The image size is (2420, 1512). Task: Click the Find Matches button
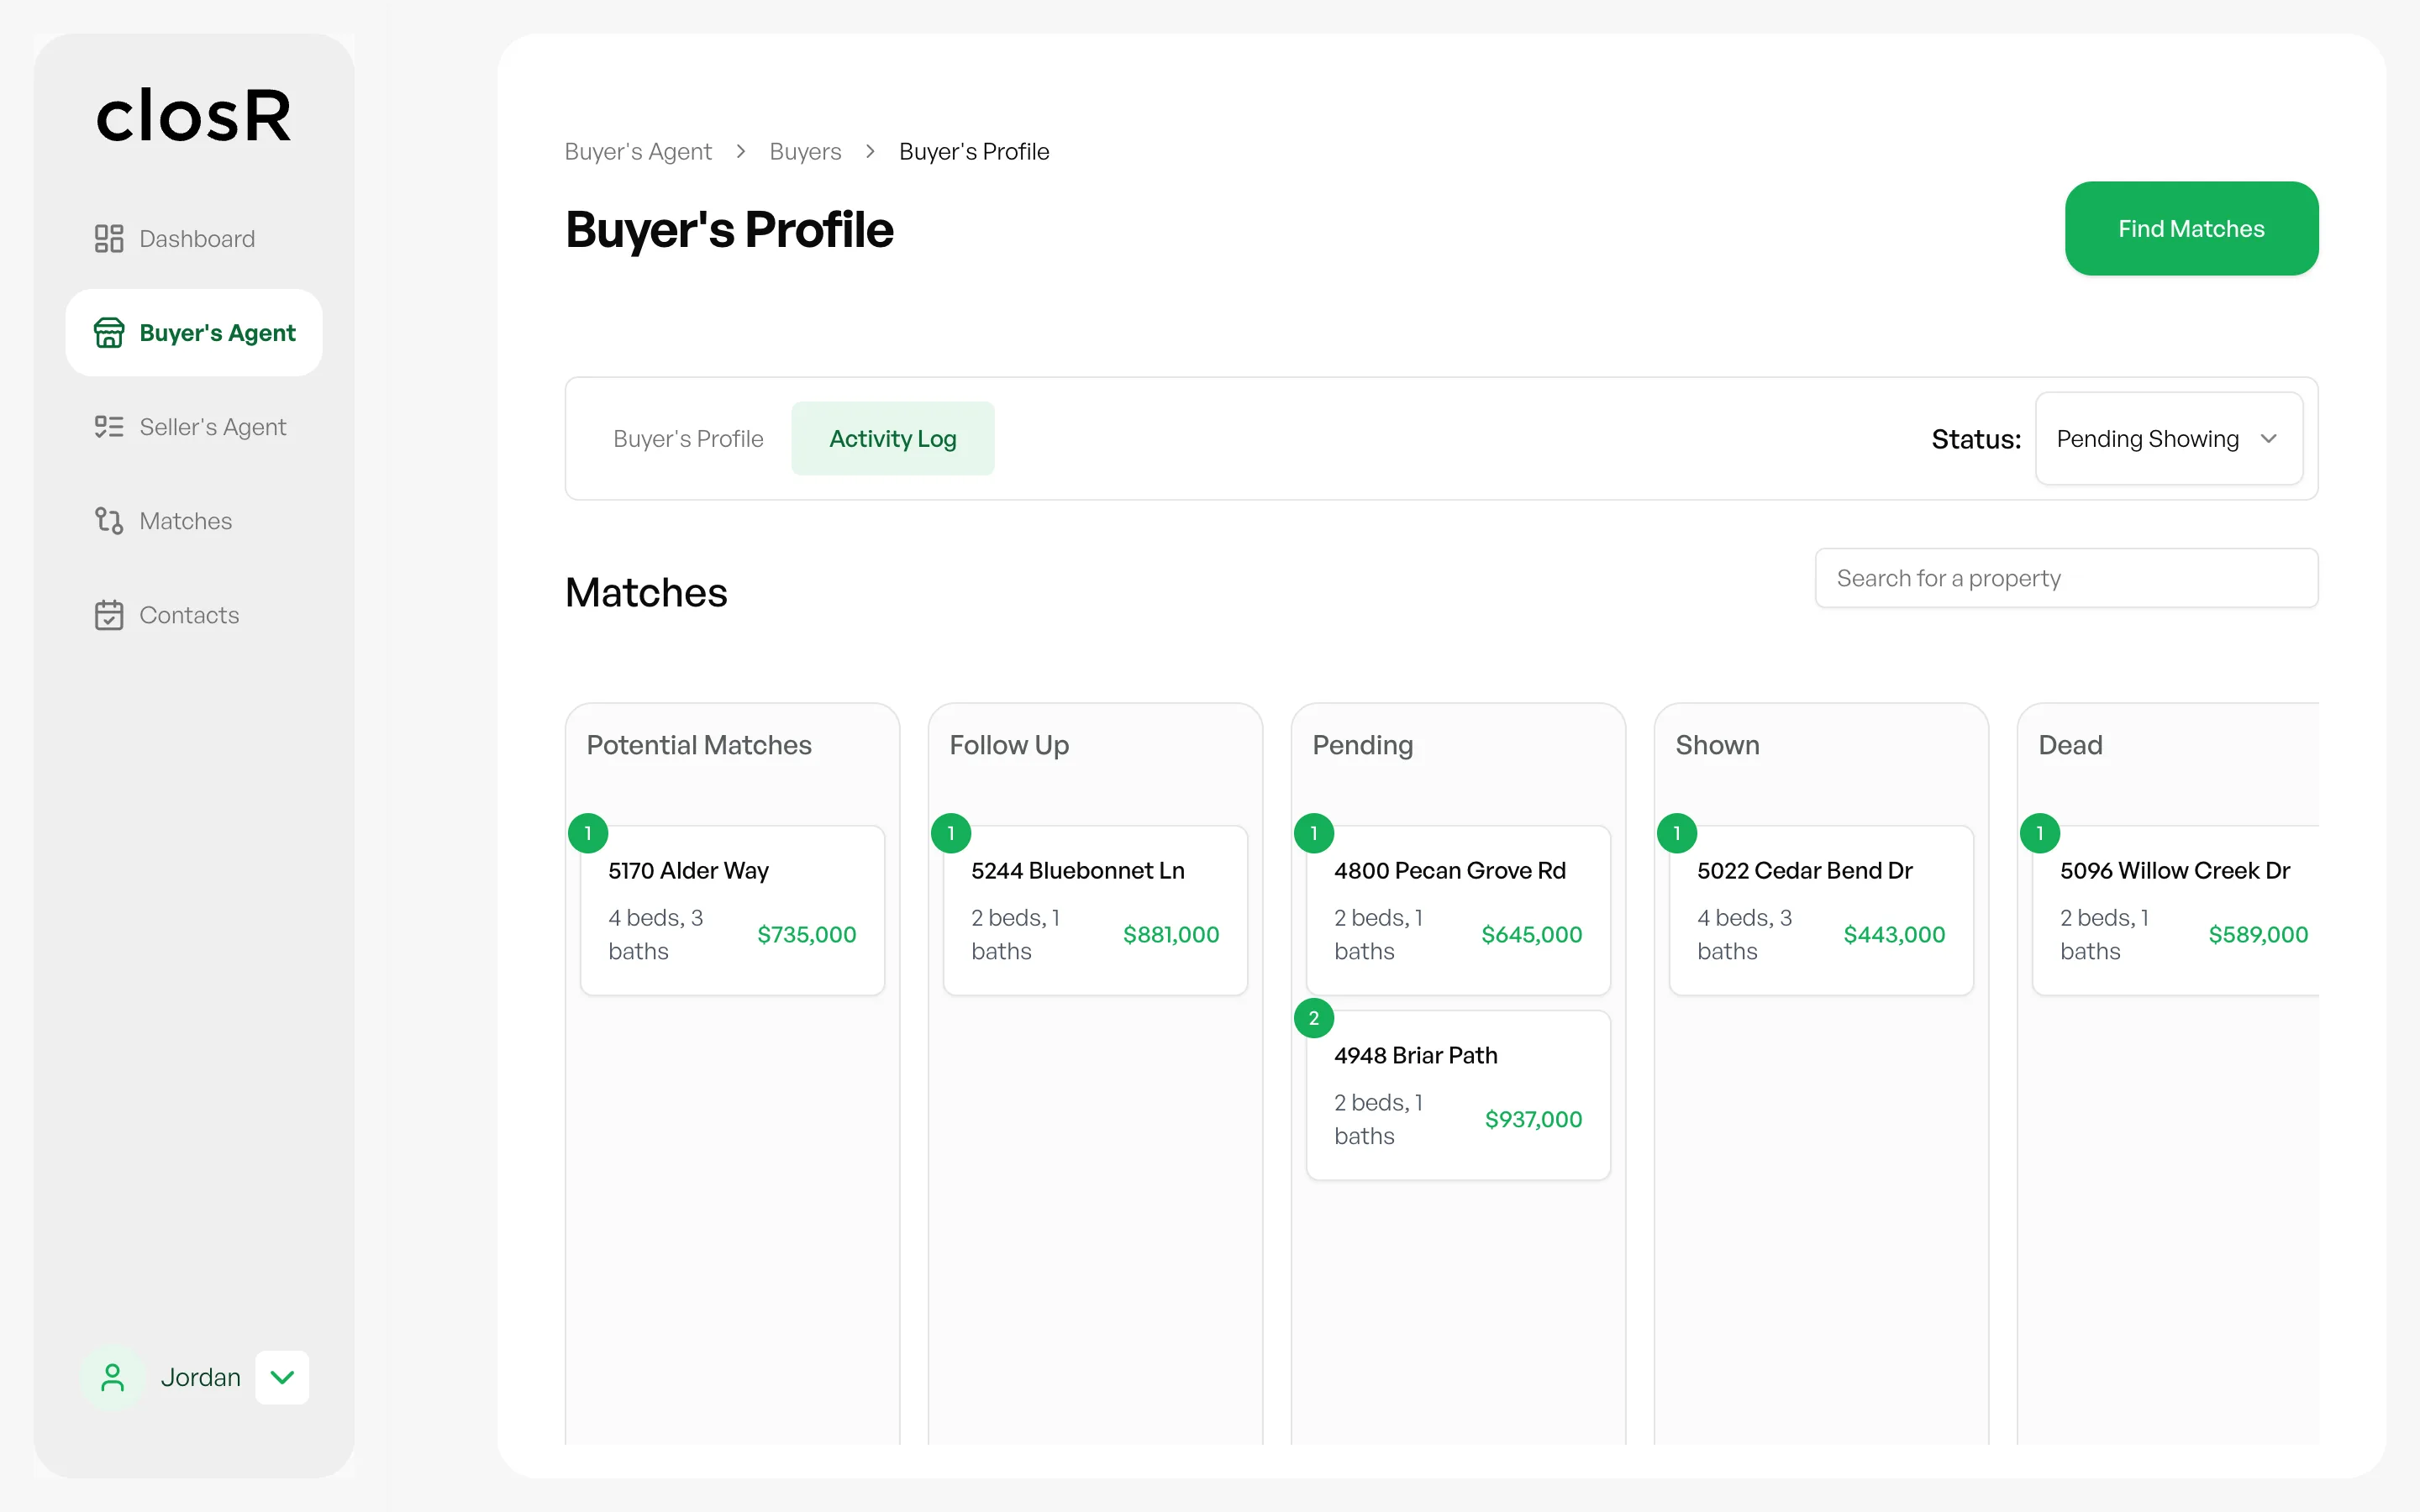2191,229
